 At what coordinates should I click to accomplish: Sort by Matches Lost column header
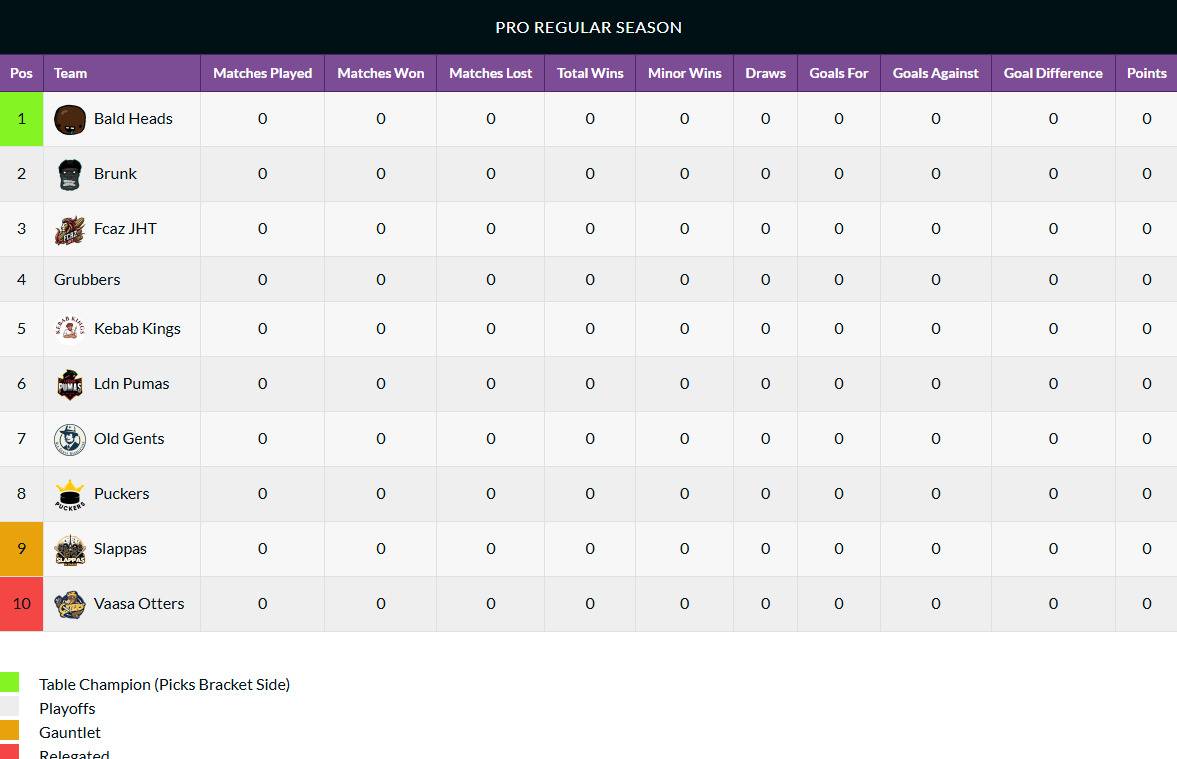[490, 73]
